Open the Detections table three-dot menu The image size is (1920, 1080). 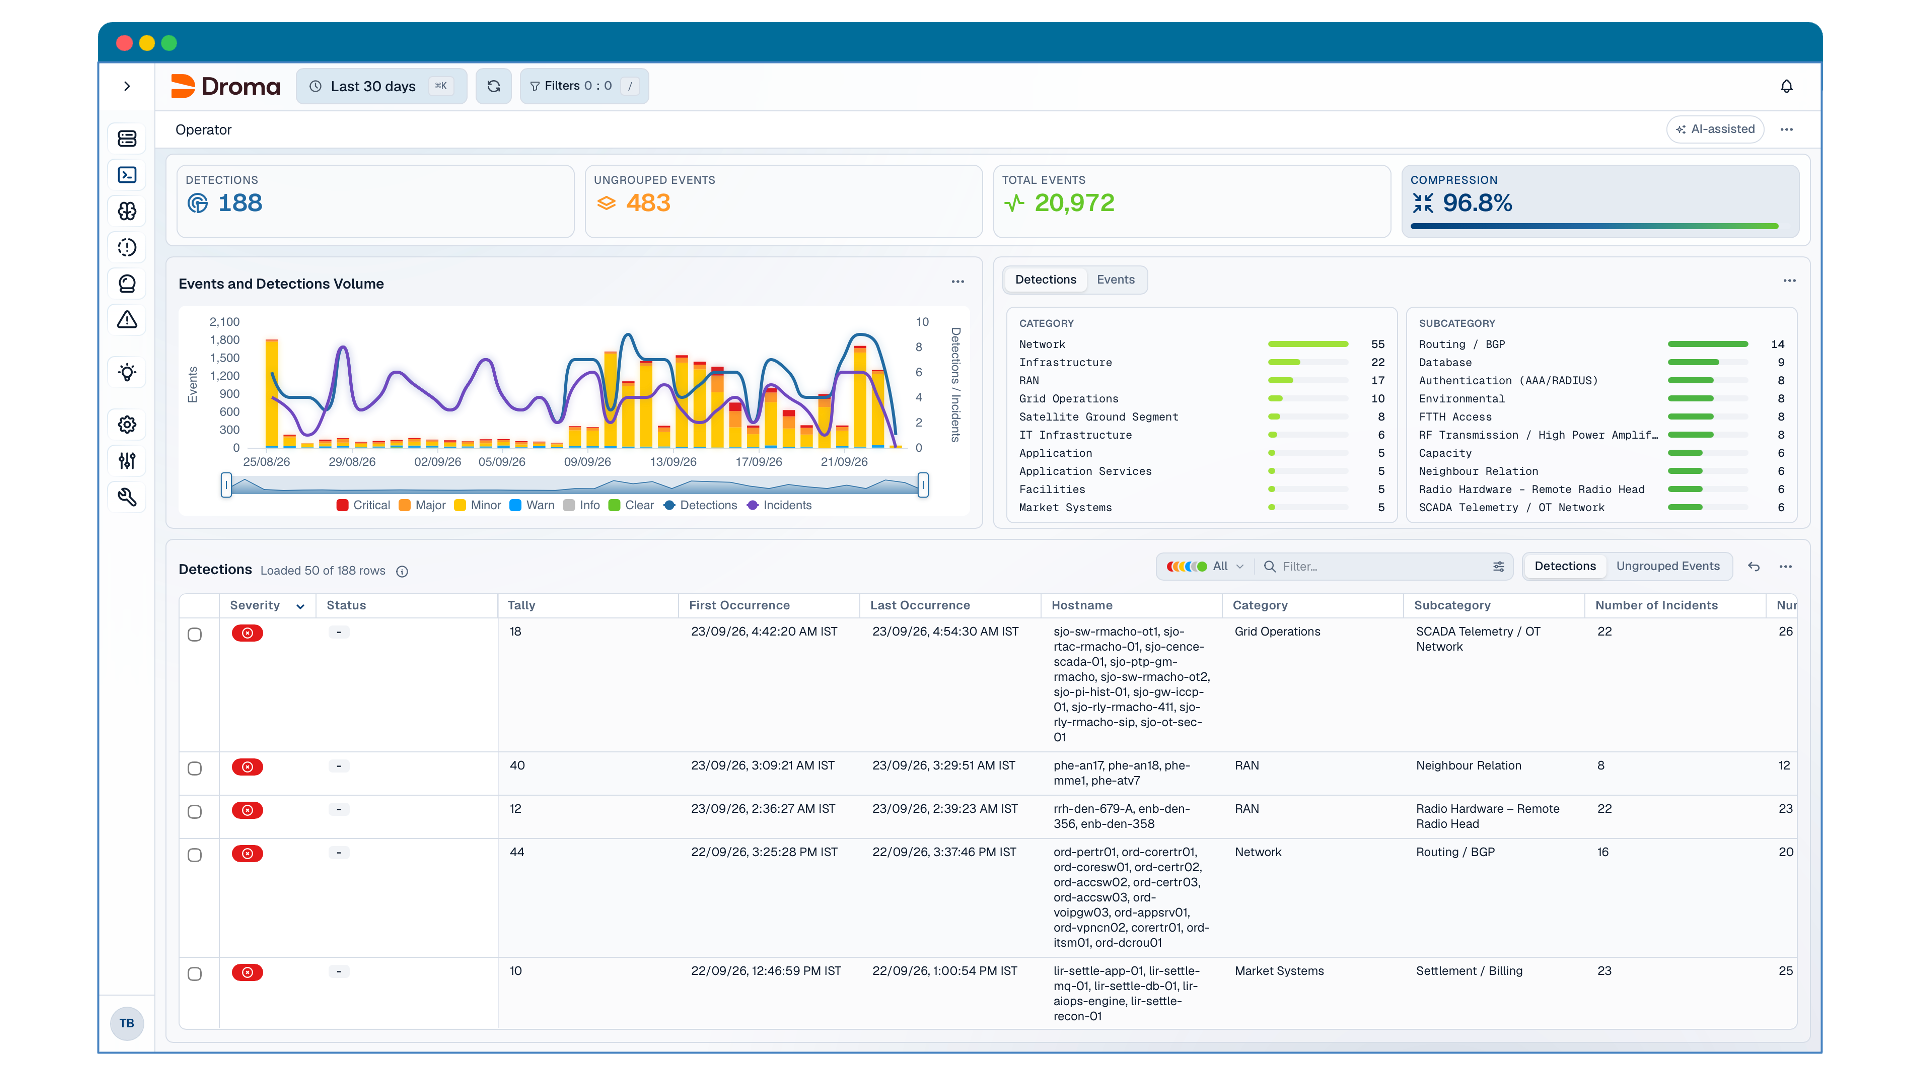click(x=1786, y=566)
